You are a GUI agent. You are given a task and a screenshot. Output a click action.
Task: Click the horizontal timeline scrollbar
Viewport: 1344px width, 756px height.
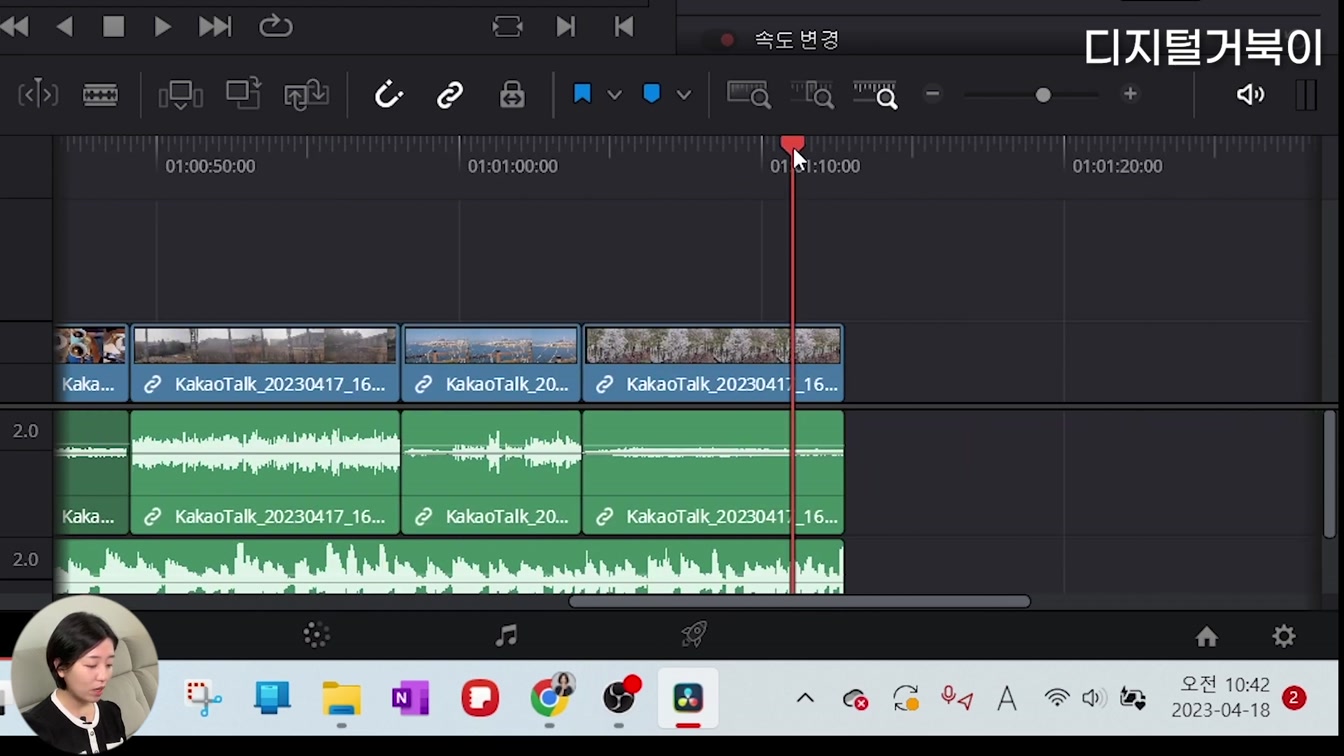click(x=800, y=601)
